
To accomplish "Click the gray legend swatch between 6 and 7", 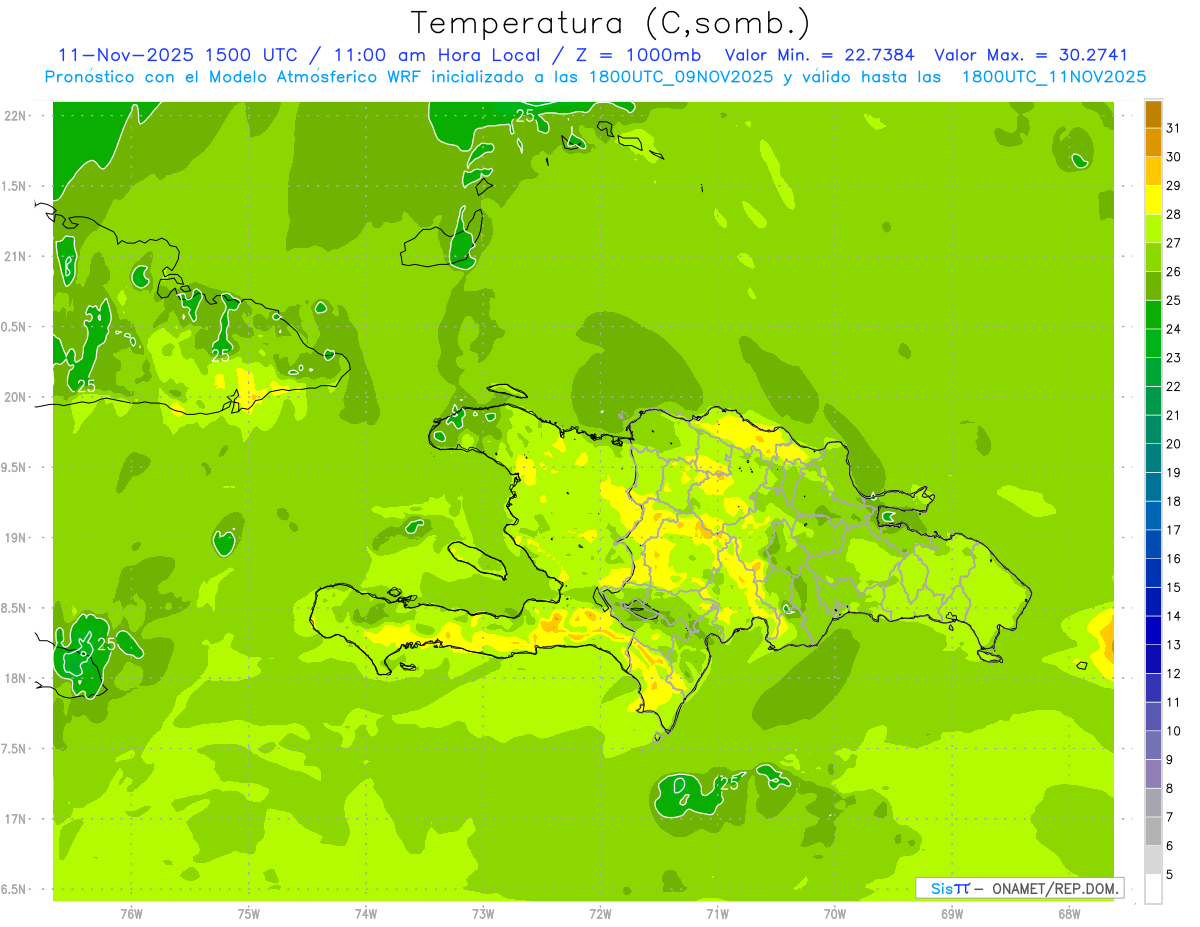I will tap(1153, 831).
